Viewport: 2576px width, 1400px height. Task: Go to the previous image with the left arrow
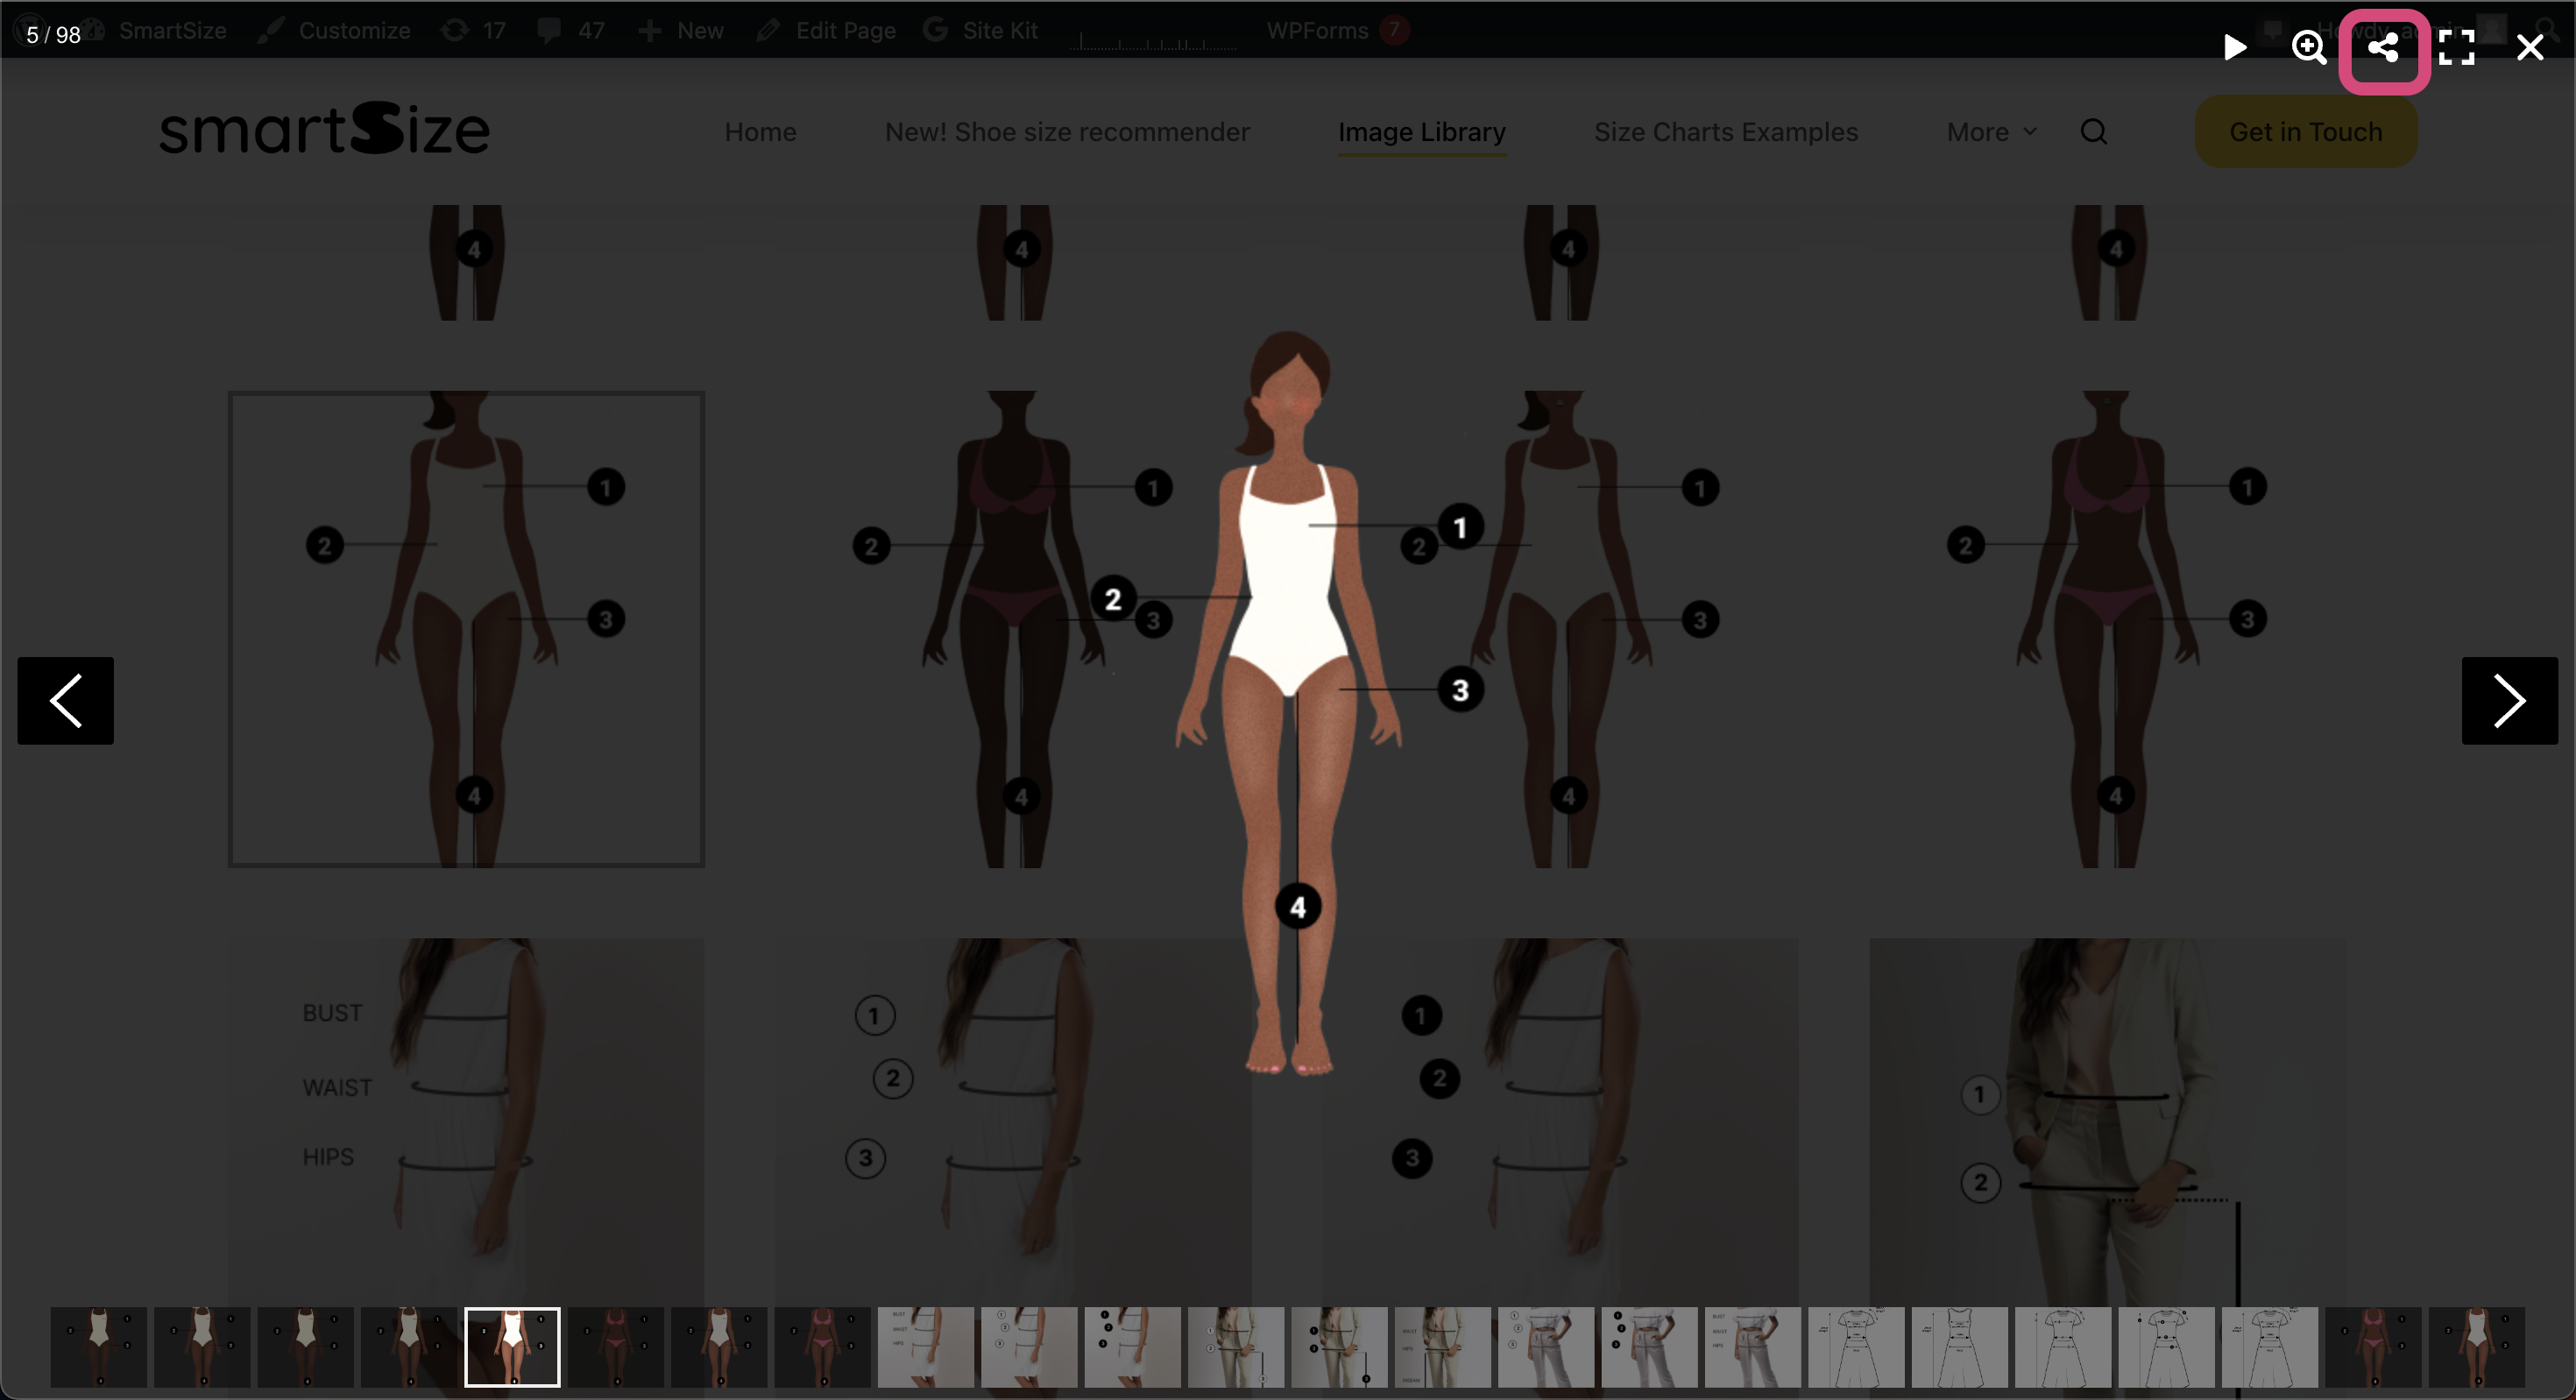(x=65, y=700)
